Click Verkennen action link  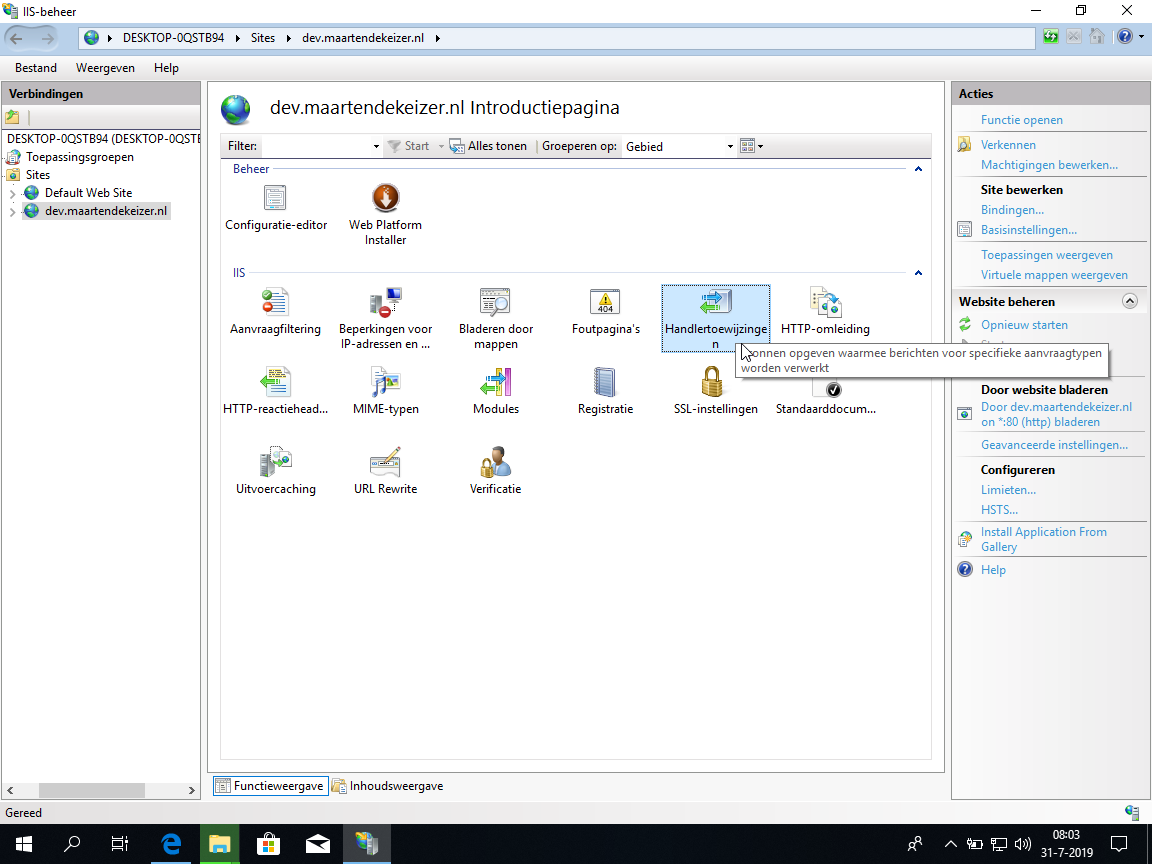tap(1008, 145)
